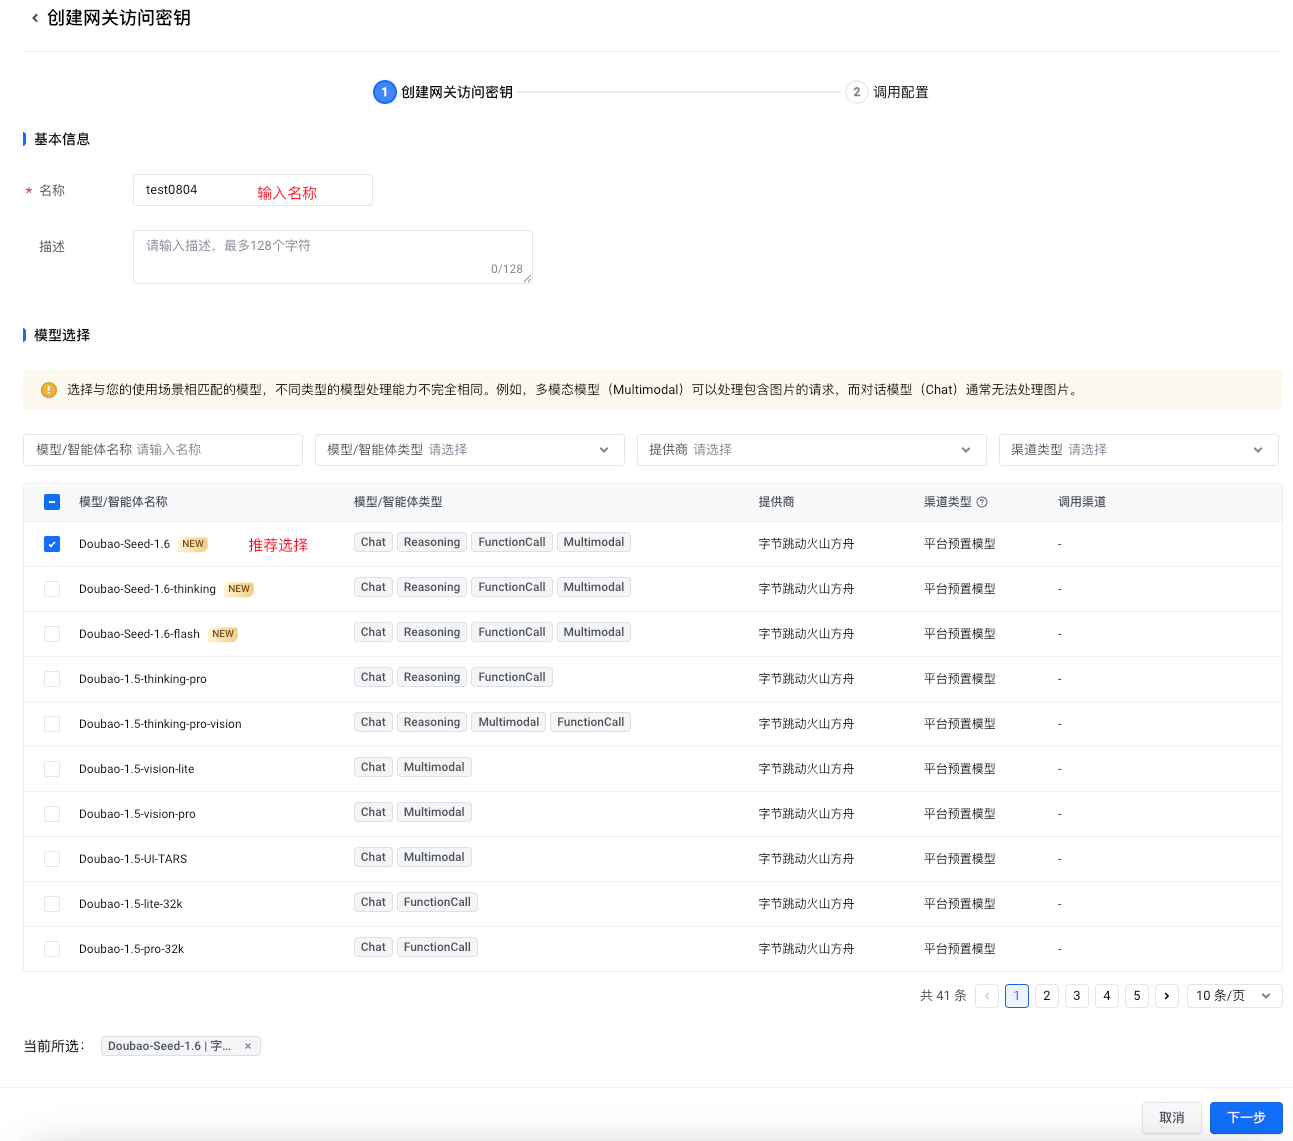Check the Doubao-Seed-1.6-thinking row
This screenshot has width=1293, height=1141.
click(52, 589)
